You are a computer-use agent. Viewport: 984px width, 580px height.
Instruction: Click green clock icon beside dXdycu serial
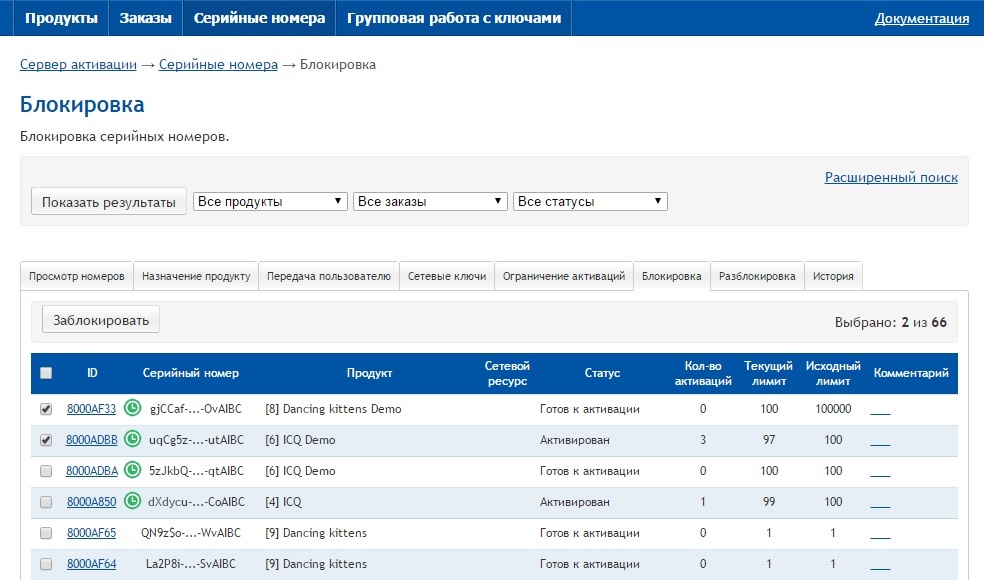132,501
